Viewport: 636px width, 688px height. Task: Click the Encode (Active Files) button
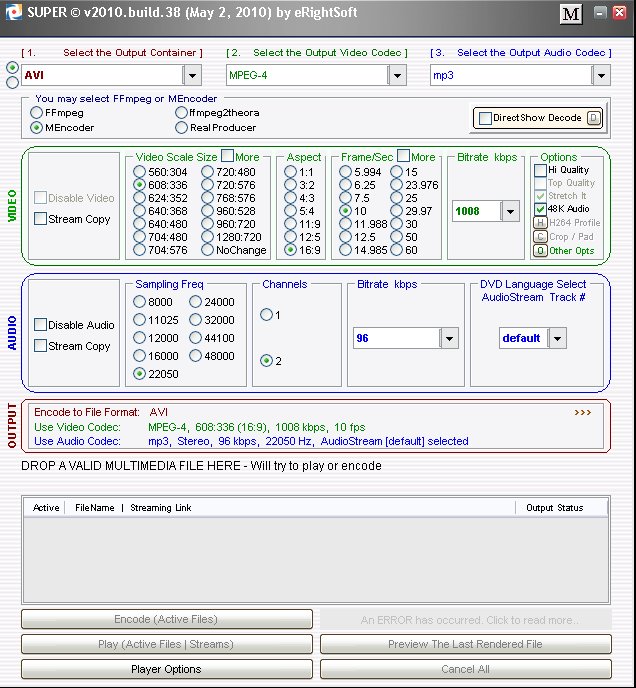click(167, 619)
